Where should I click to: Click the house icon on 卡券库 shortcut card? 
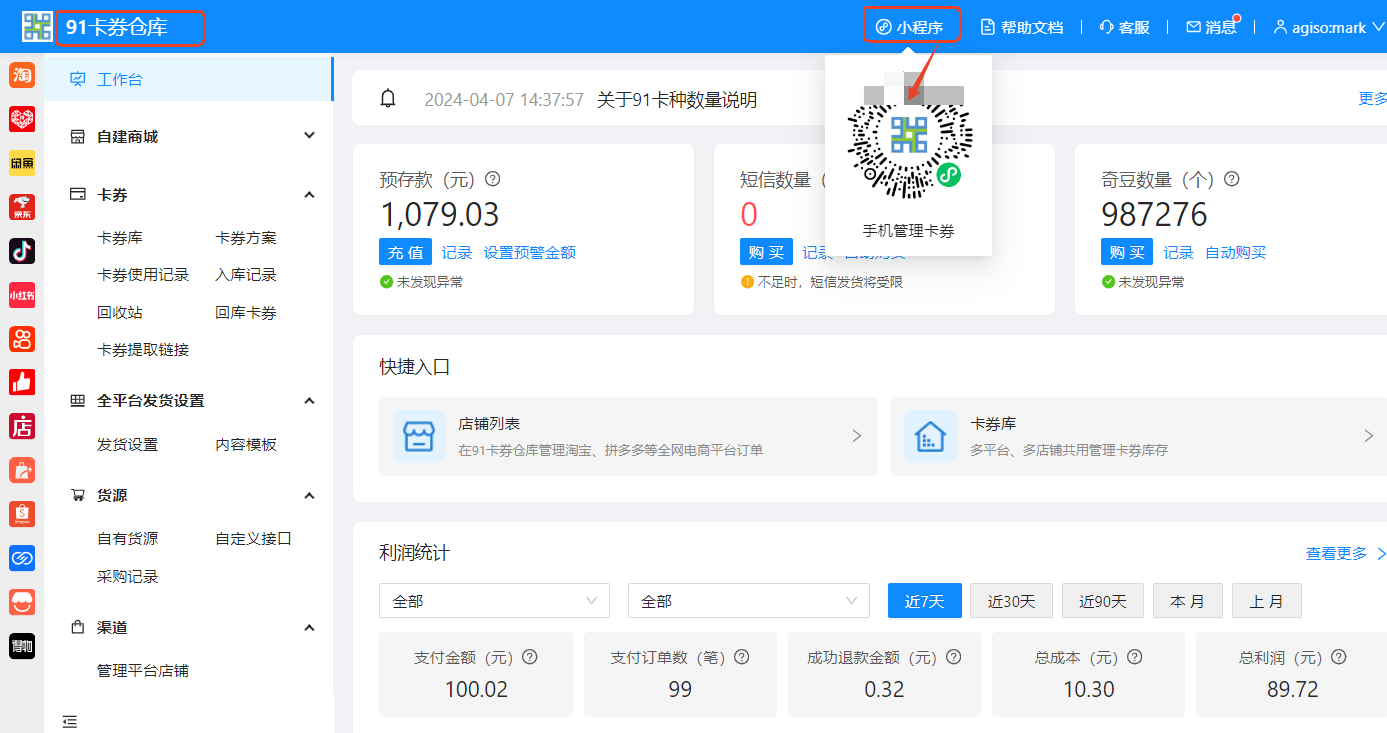930,436
